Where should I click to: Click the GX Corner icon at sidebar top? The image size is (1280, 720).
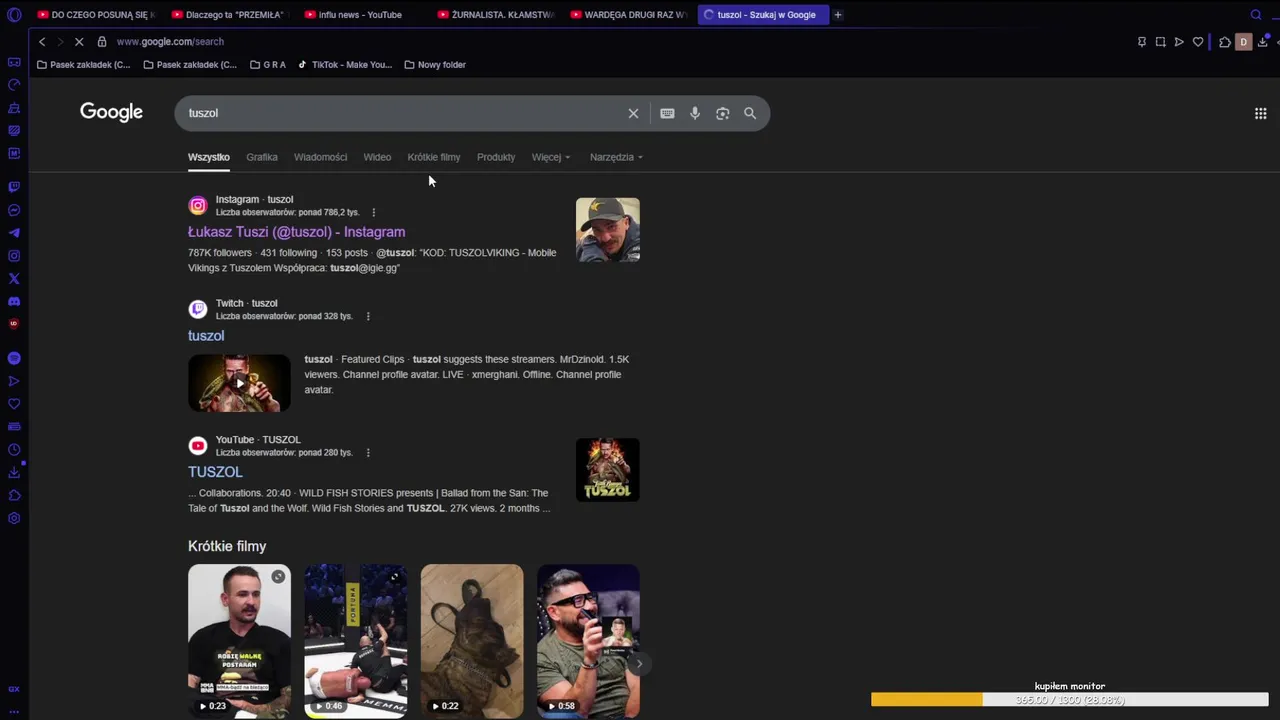point(14,62)
